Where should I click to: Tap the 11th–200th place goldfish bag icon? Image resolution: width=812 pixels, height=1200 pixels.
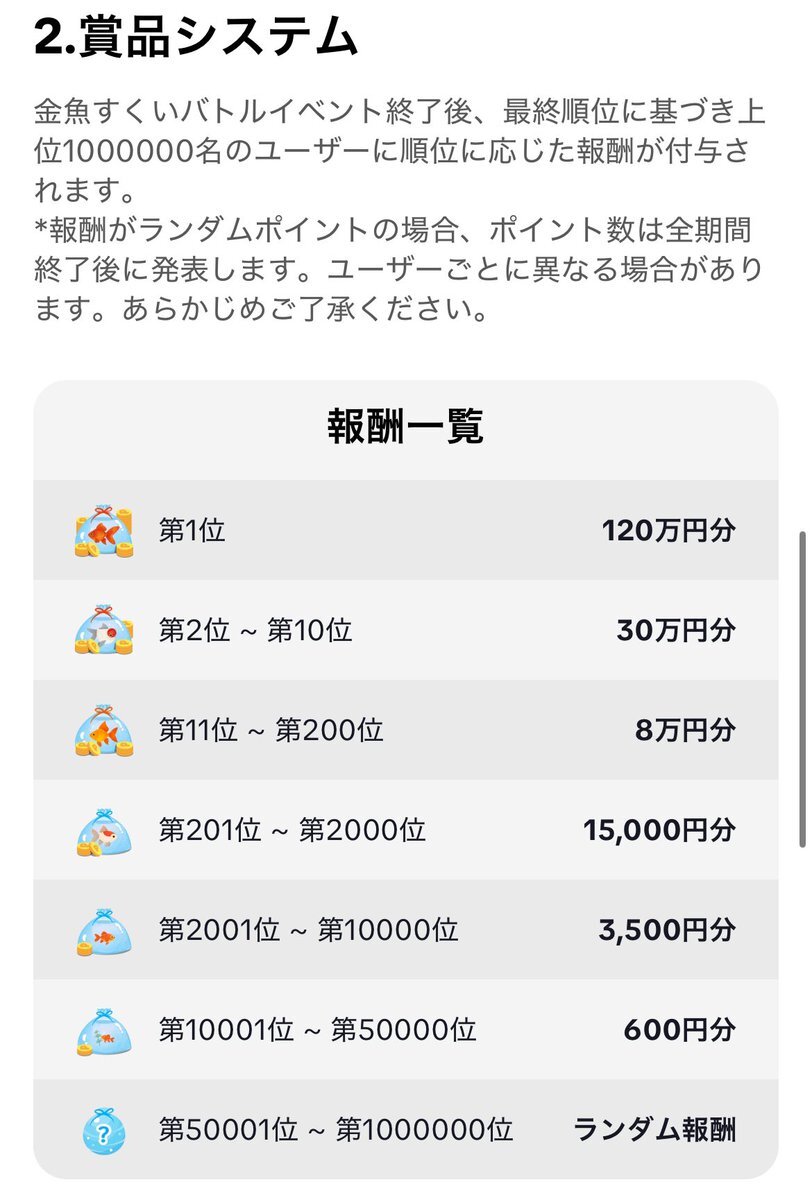103,731
